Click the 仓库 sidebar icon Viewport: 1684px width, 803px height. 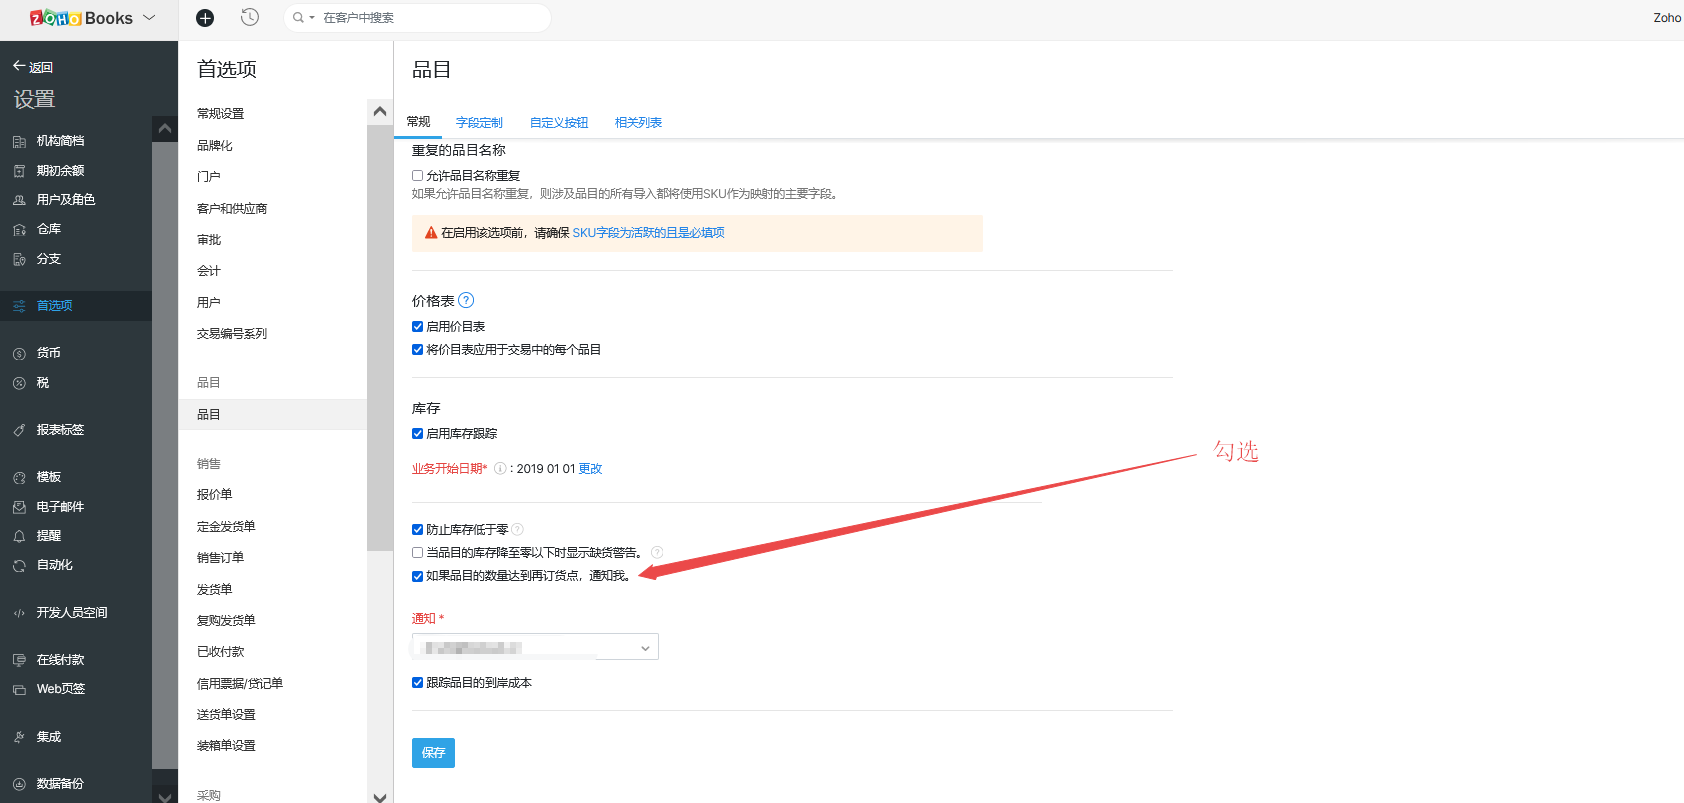tap(19, 230)
